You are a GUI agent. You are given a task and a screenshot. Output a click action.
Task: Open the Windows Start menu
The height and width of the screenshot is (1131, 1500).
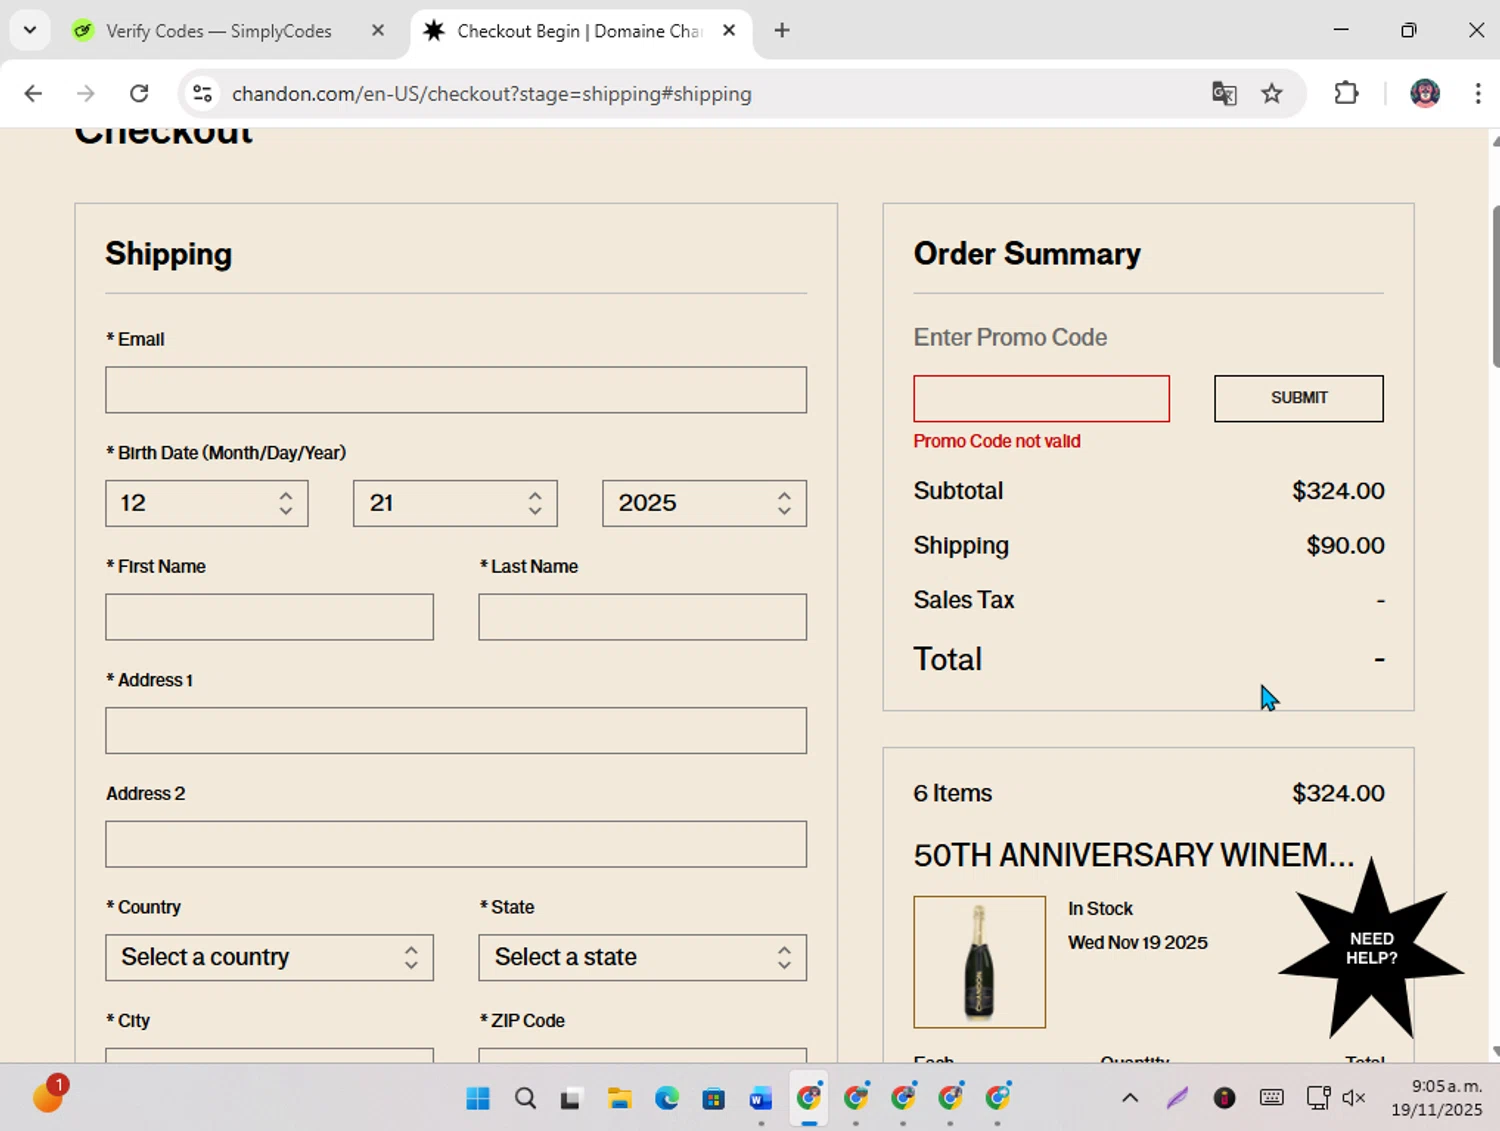[478, 1098]
